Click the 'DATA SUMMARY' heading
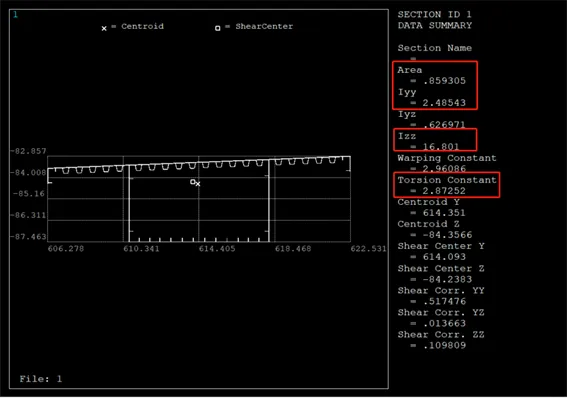Screen dimensions: 567x398 pos(435,25)
